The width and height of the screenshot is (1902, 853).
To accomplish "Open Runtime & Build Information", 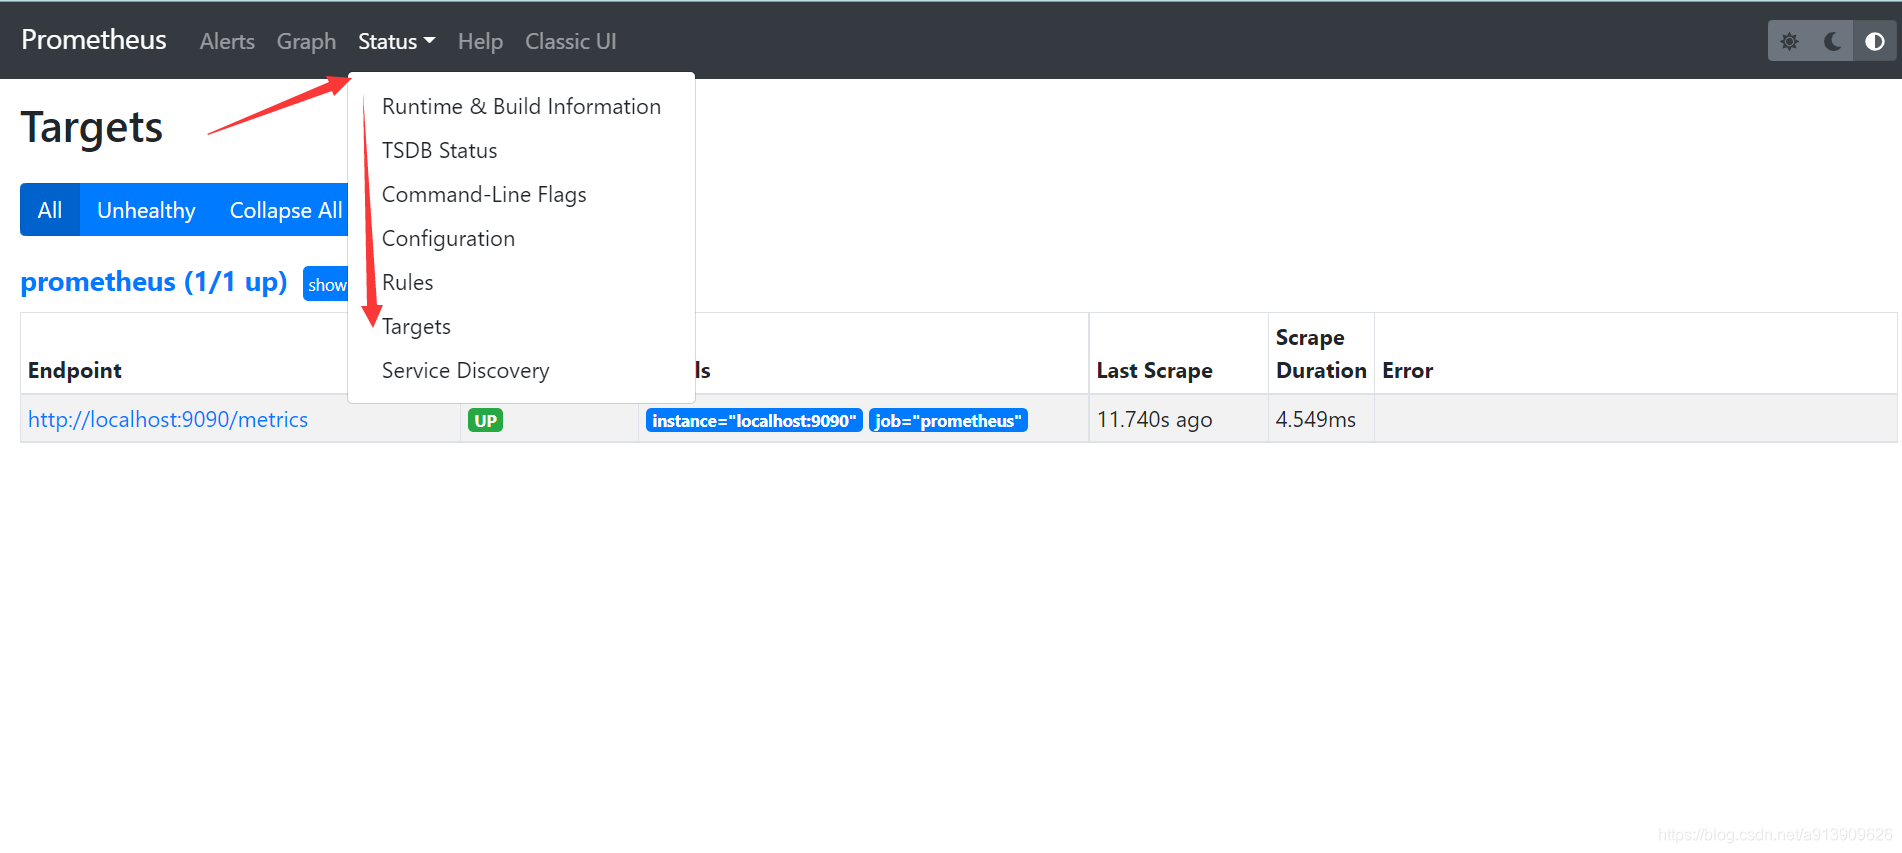I will [521, 106].
